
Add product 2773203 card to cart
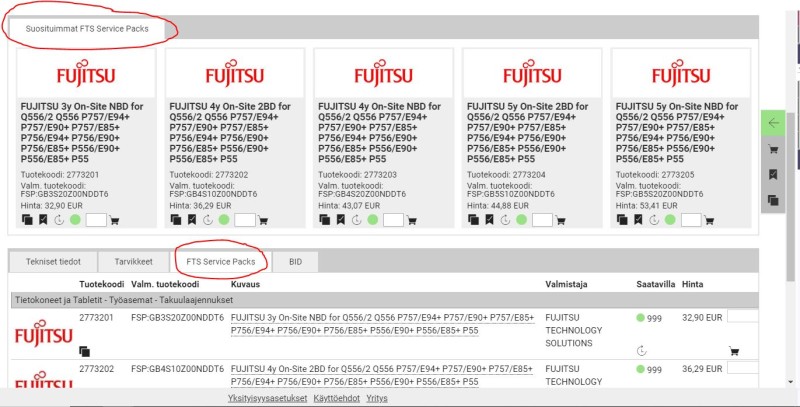(412, 221)
